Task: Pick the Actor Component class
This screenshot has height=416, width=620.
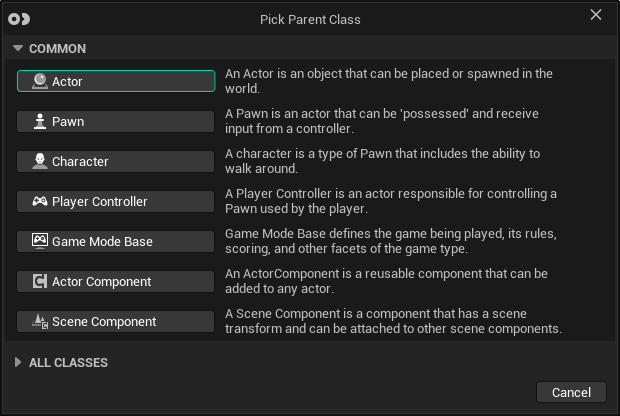Action: [x=116, y=281]
